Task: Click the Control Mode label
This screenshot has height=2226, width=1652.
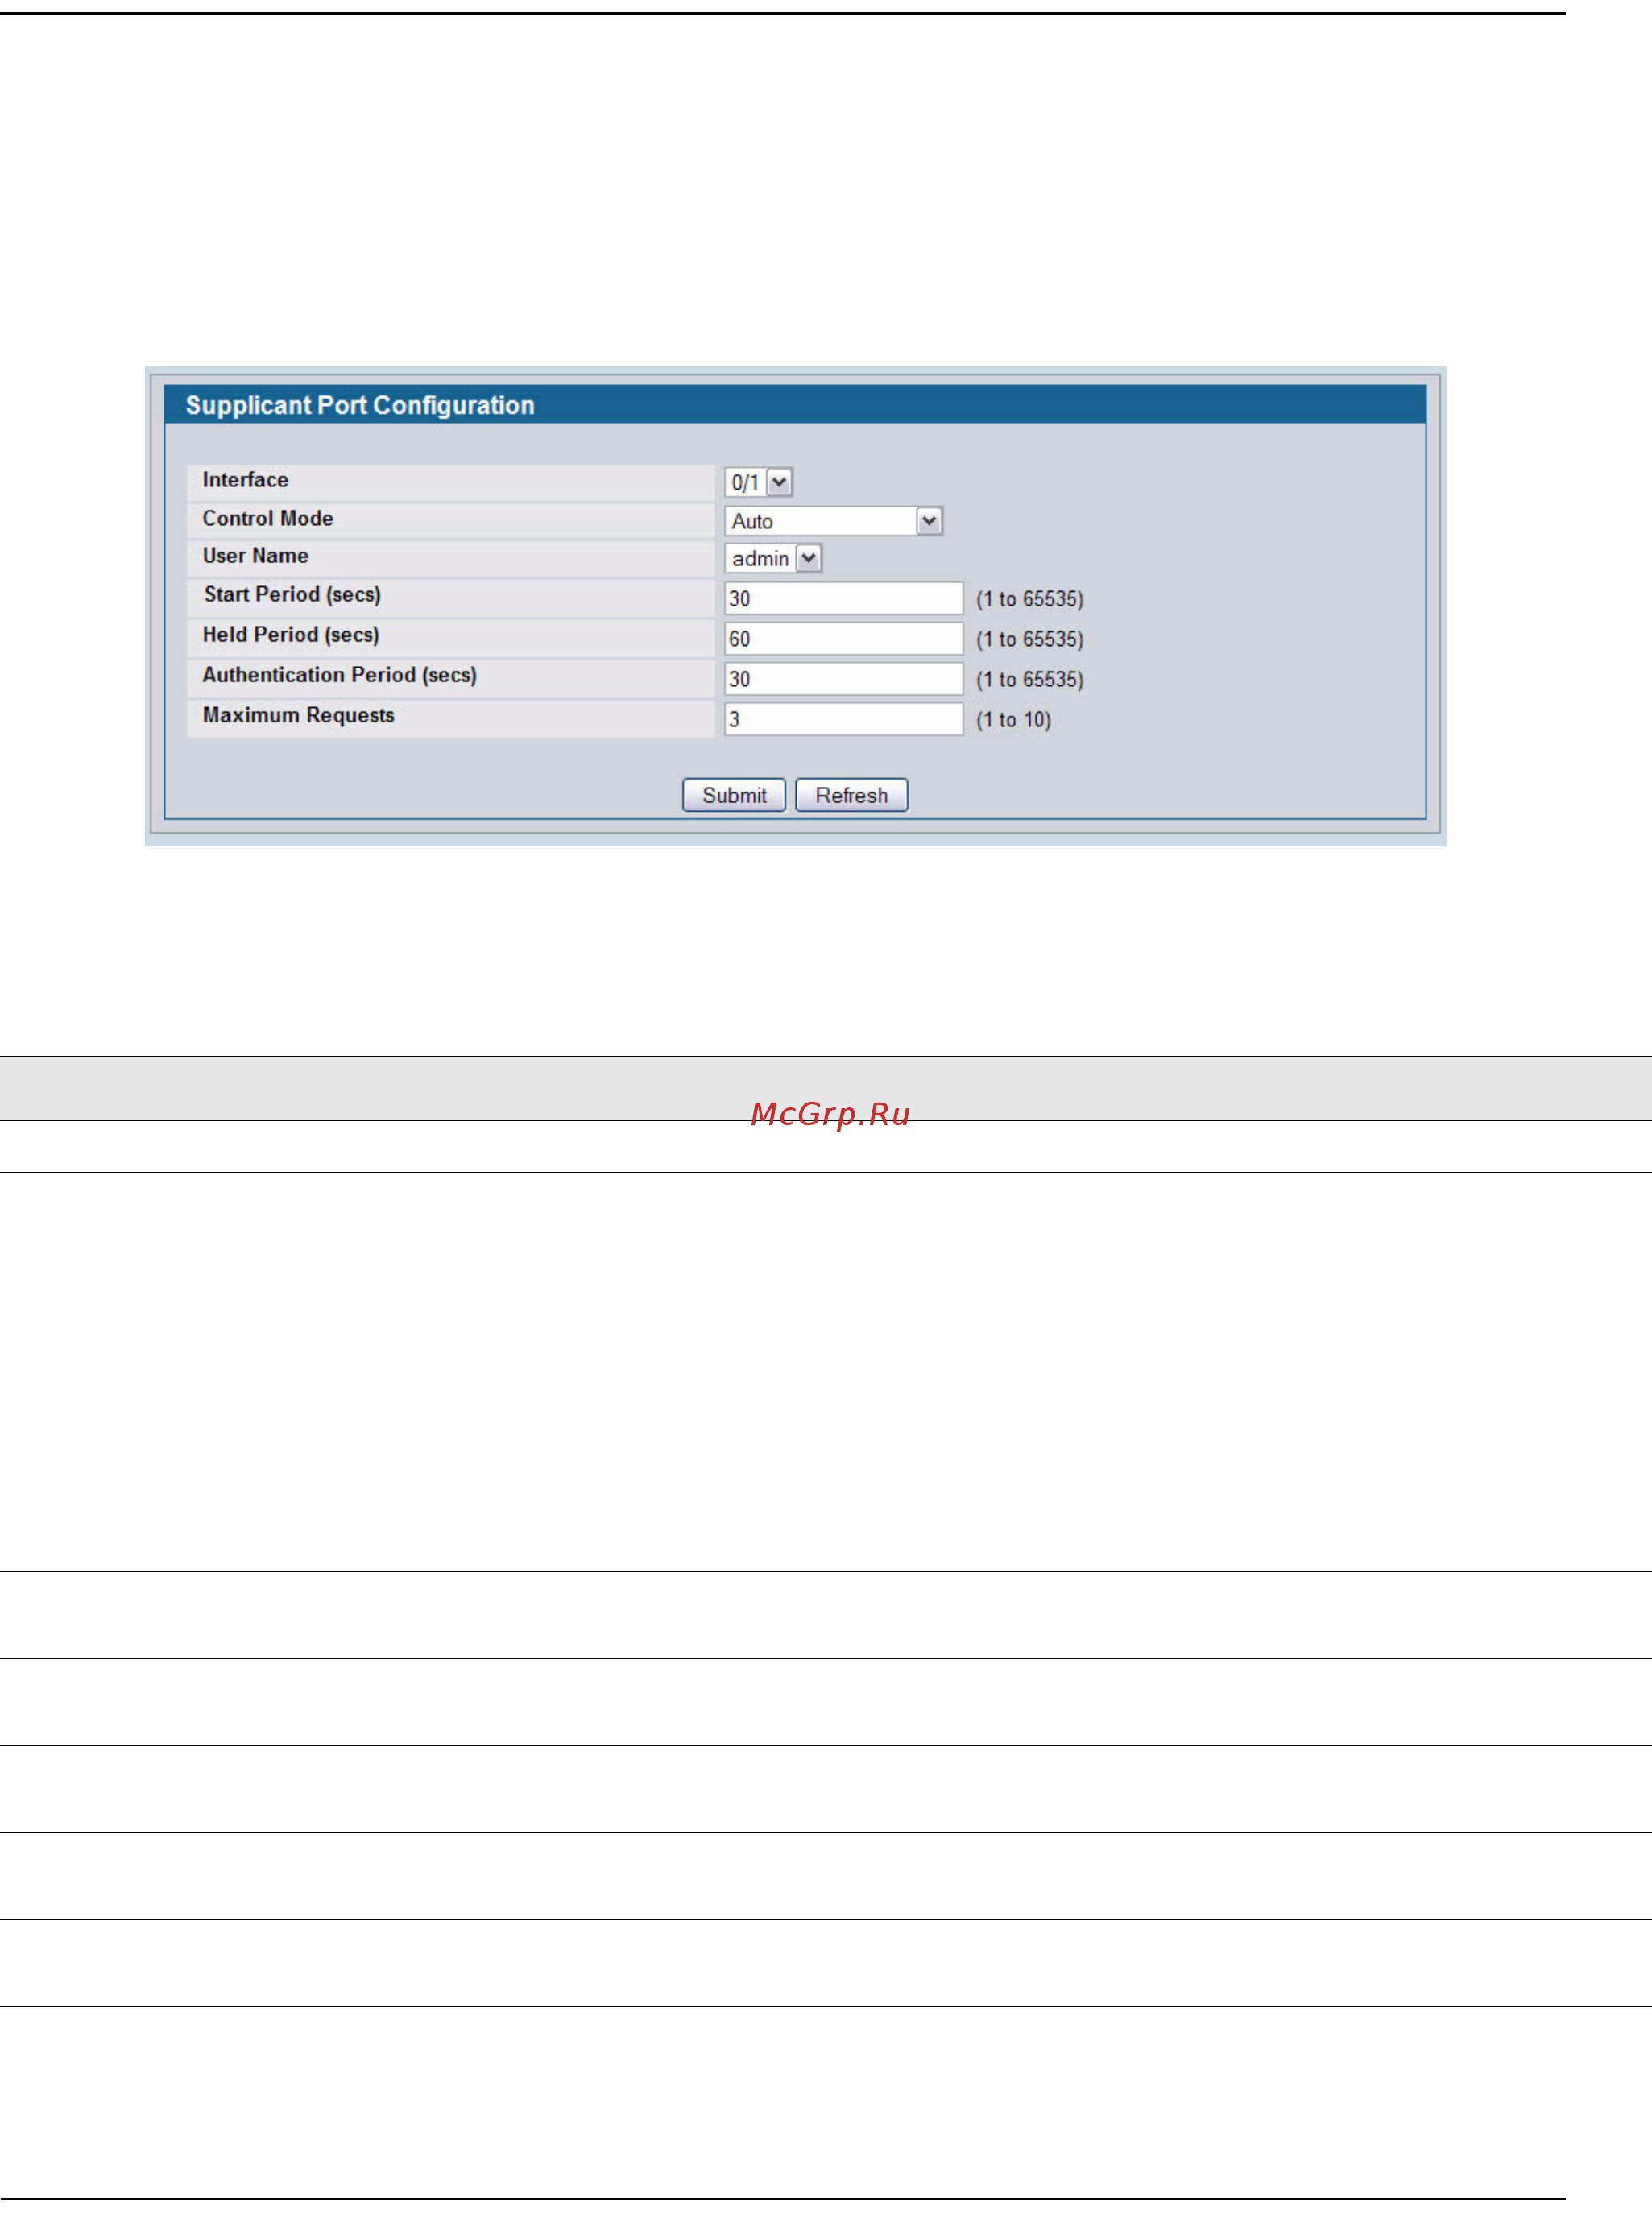Action: click(268, 518)
